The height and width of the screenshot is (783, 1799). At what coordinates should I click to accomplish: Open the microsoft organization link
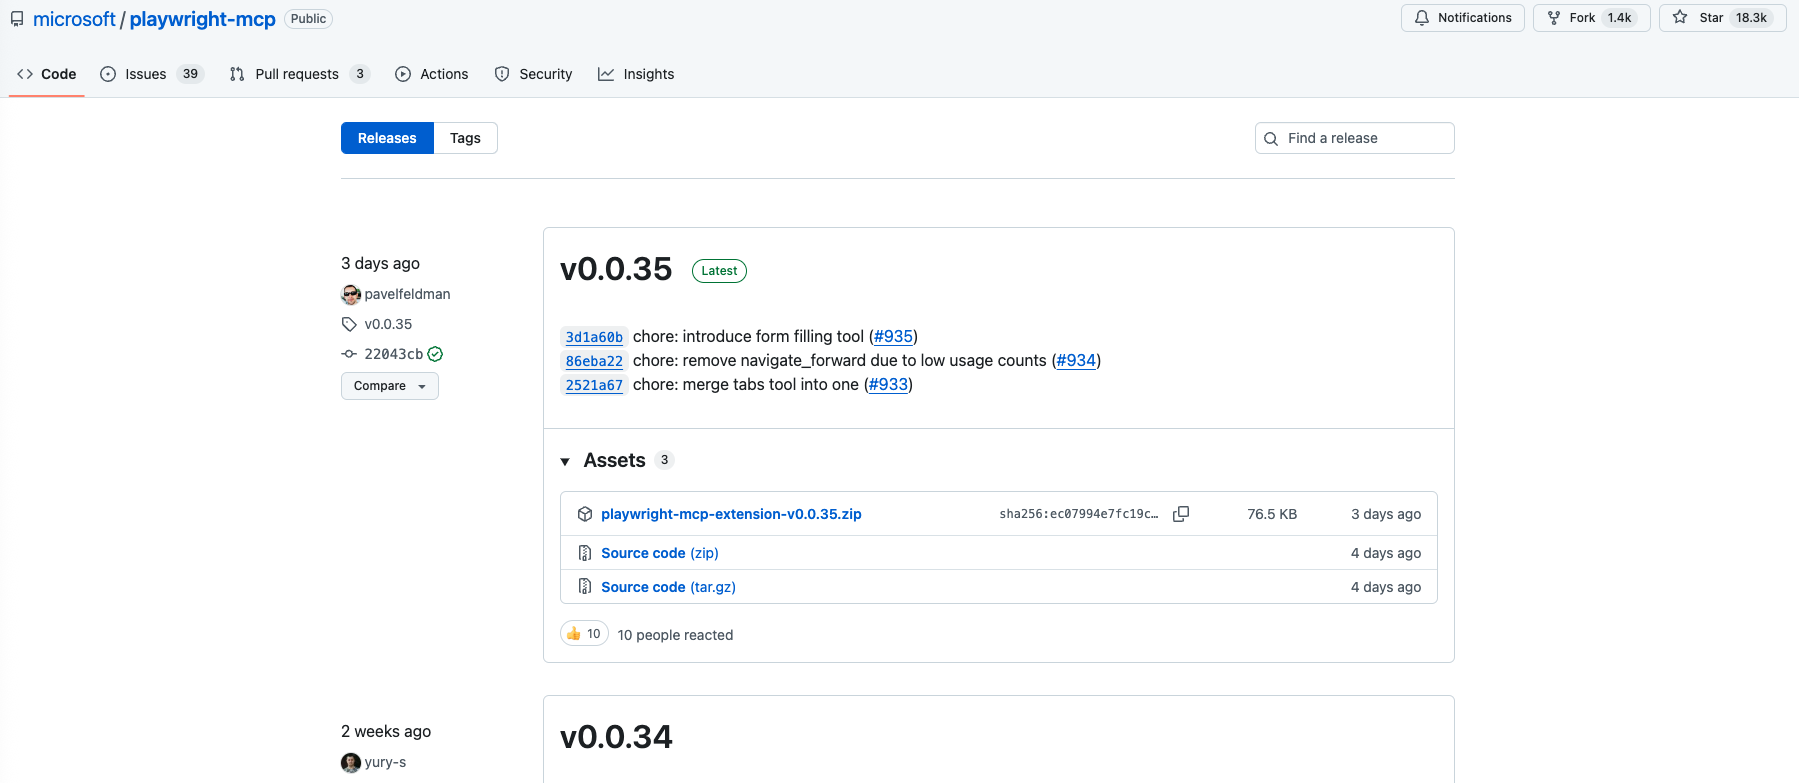74,19
